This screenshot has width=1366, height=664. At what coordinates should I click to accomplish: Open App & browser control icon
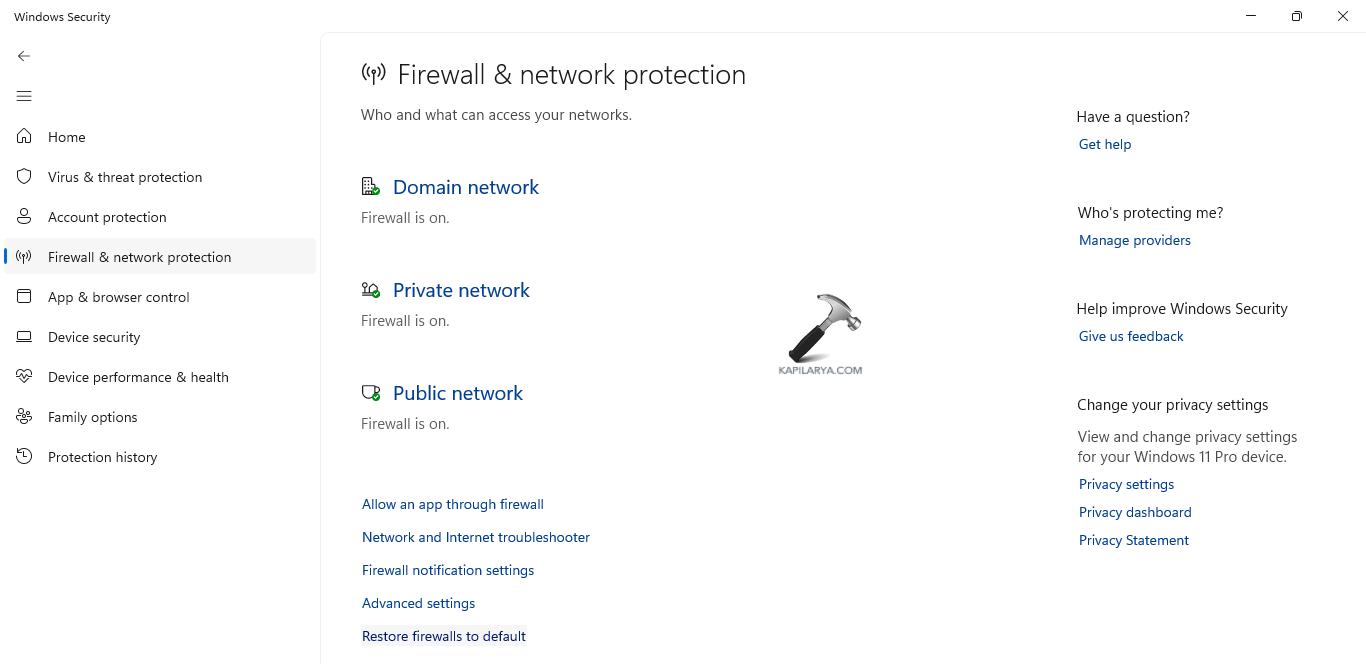pyautogui.click(x=25, y=297)
